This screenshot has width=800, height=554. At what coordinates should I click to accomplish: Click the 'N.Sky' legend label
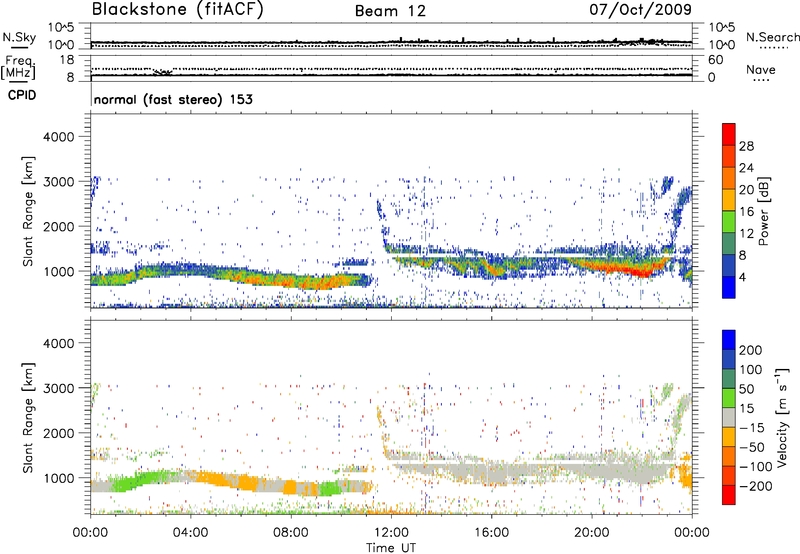pyautogui.click(x=19, y=37)
